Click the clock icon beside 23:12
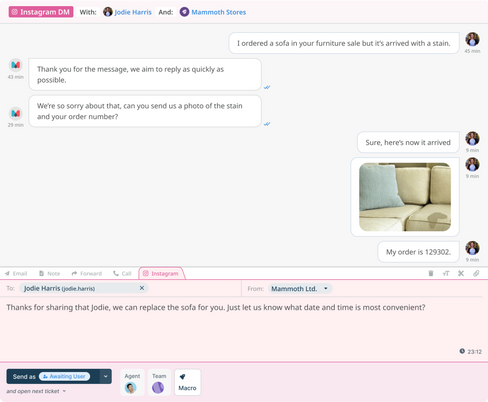This screenshot has height=402, width=488. click(462, 351)
